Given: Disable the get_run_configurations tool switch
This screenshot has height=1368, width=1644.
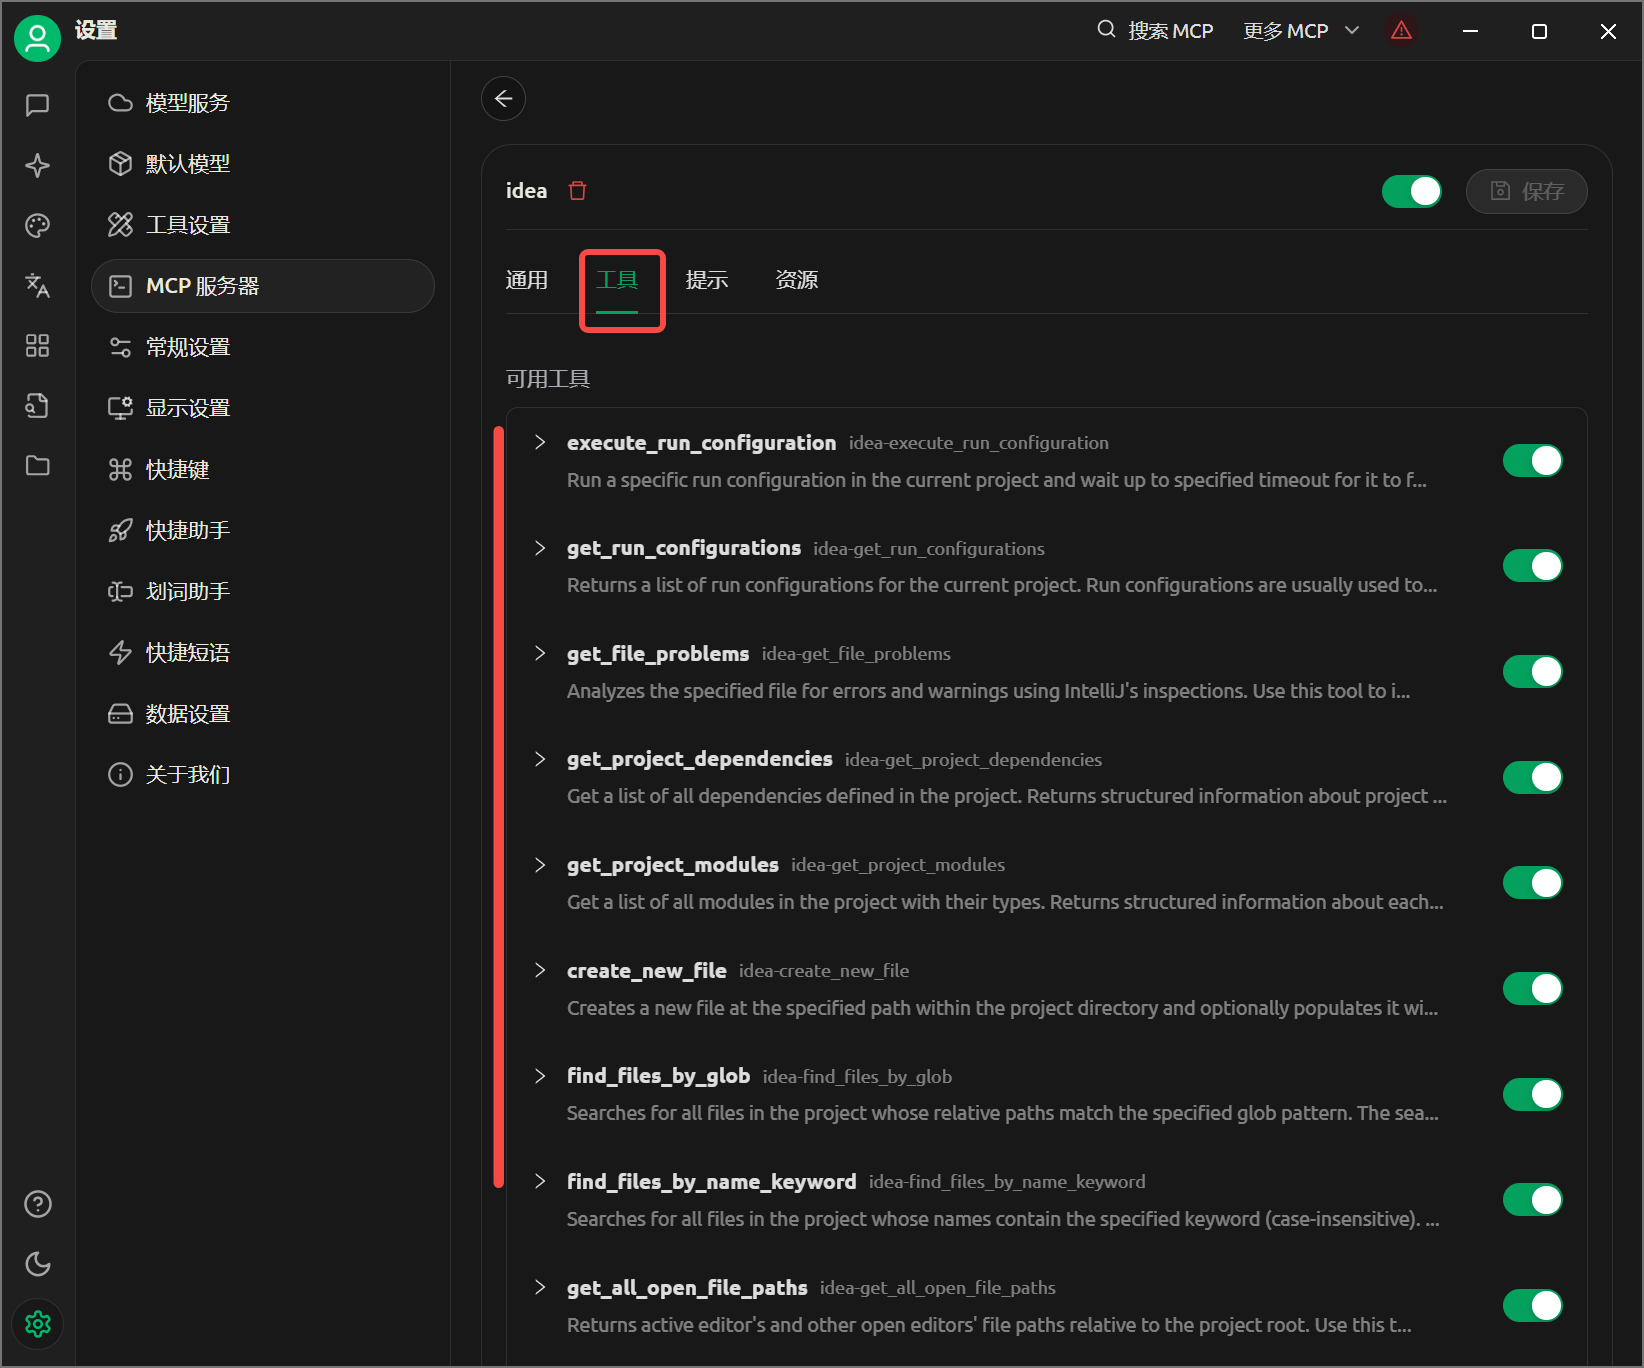Looking at the screenshot, I should (x=1532, y=566).
